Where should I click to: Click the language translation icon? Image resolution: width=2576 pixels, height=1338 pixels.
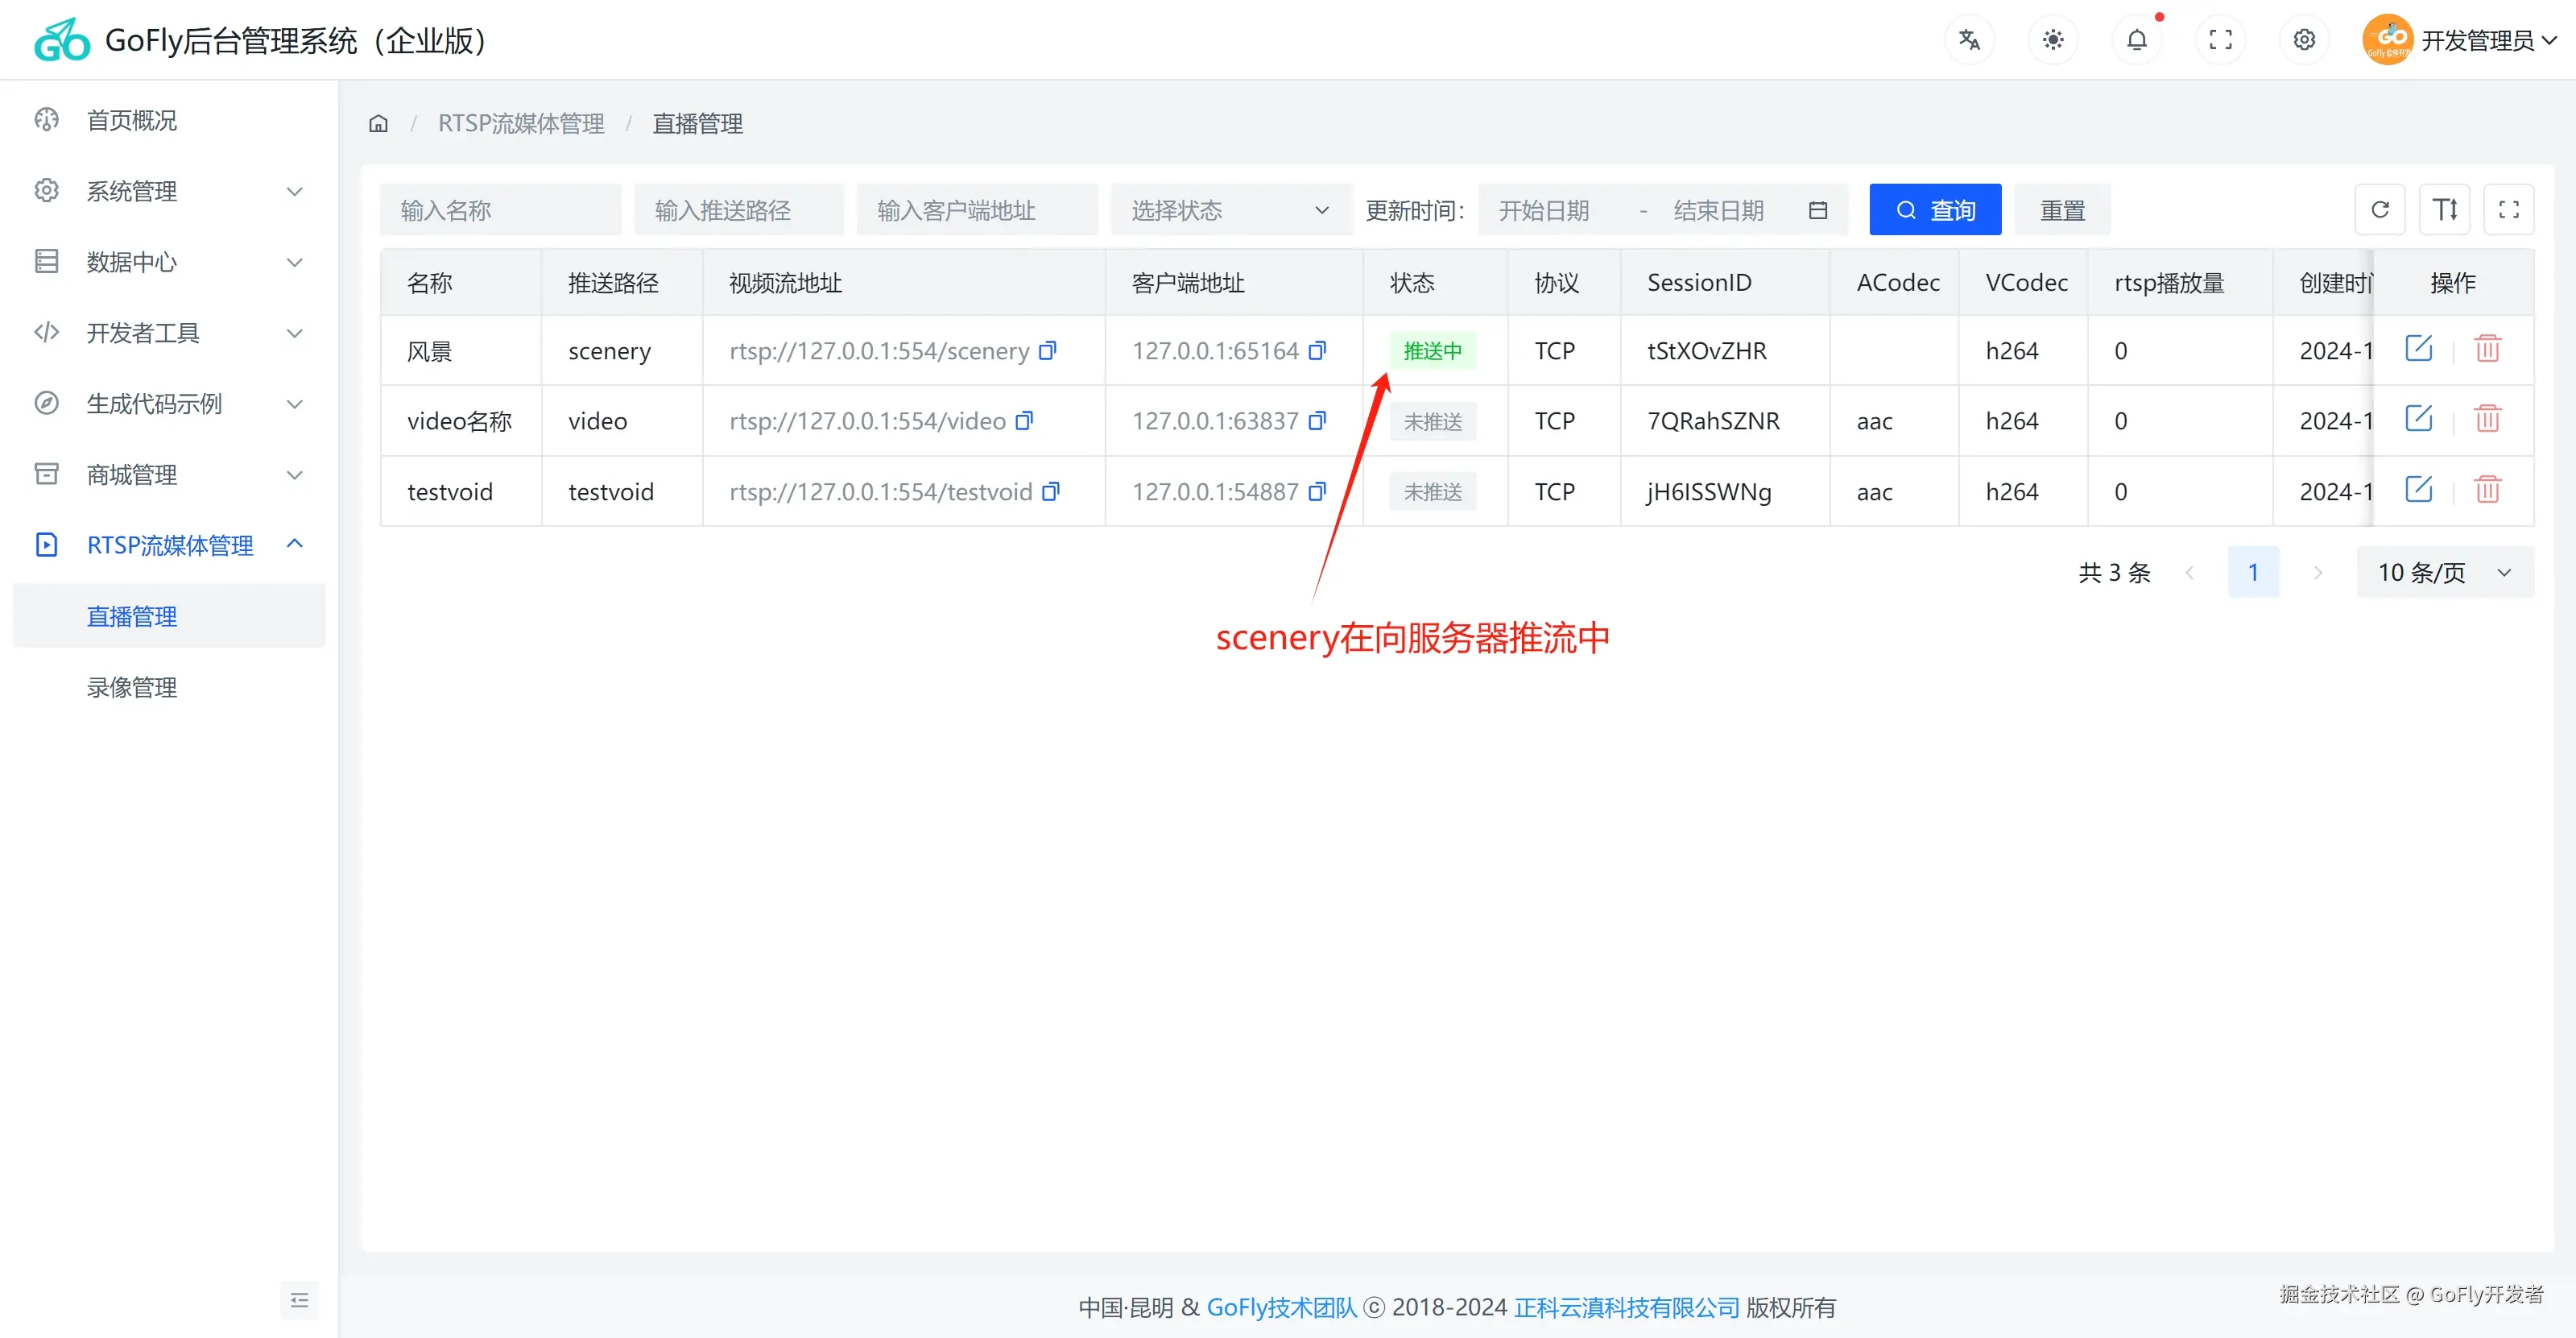(x=1969, y=40)
